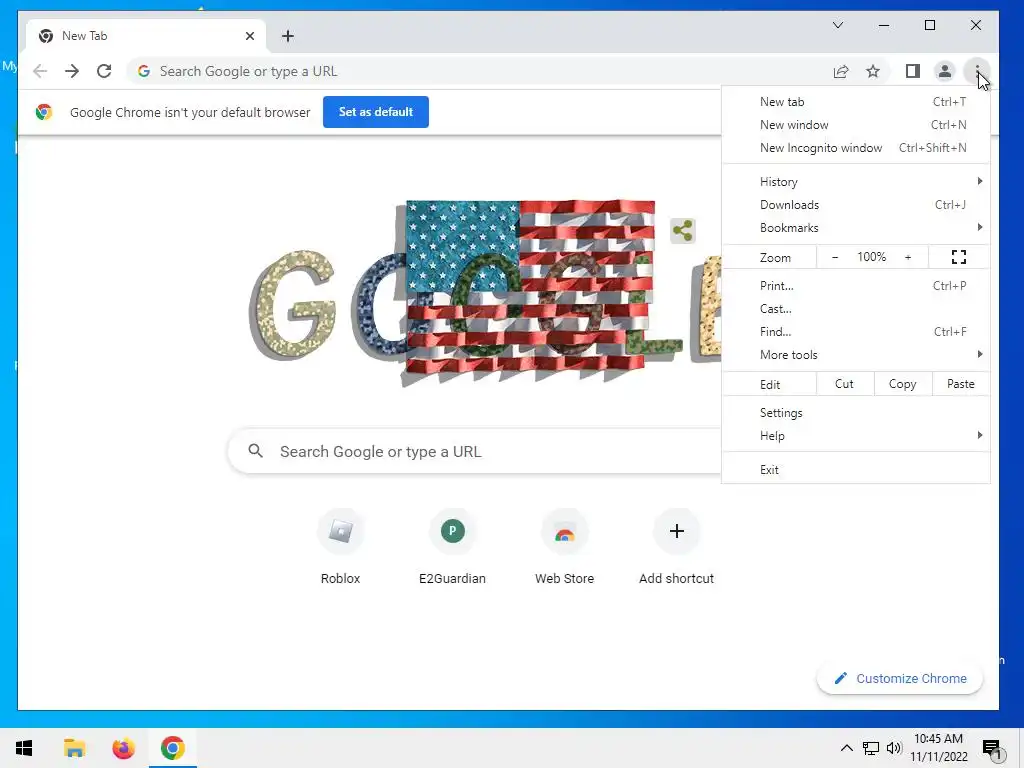Launch Firefox from the taskbar
Image resolution: width=1024 pixels, height=768 pixels.
(x=123, y=748)
